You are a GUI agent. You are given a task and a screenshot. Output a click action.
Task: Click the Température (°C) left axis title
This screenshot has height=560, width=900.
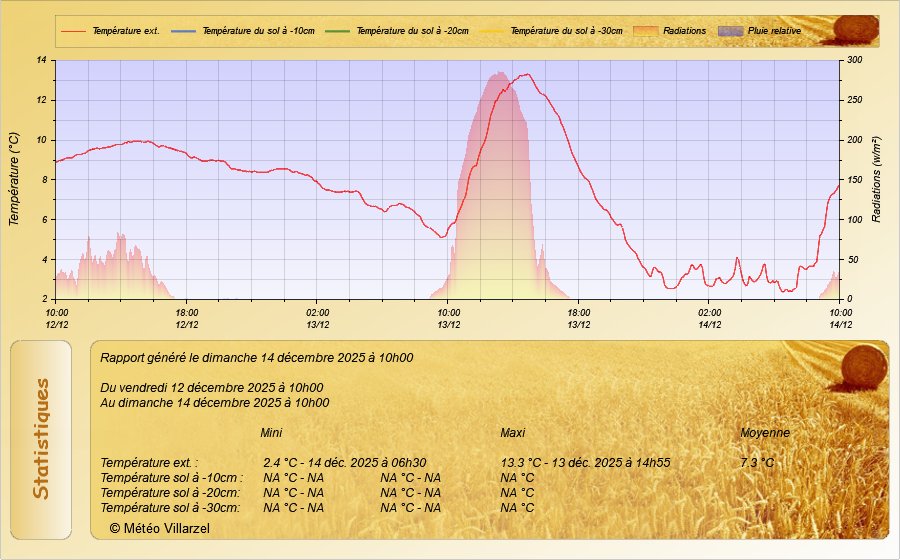point(14,179)
